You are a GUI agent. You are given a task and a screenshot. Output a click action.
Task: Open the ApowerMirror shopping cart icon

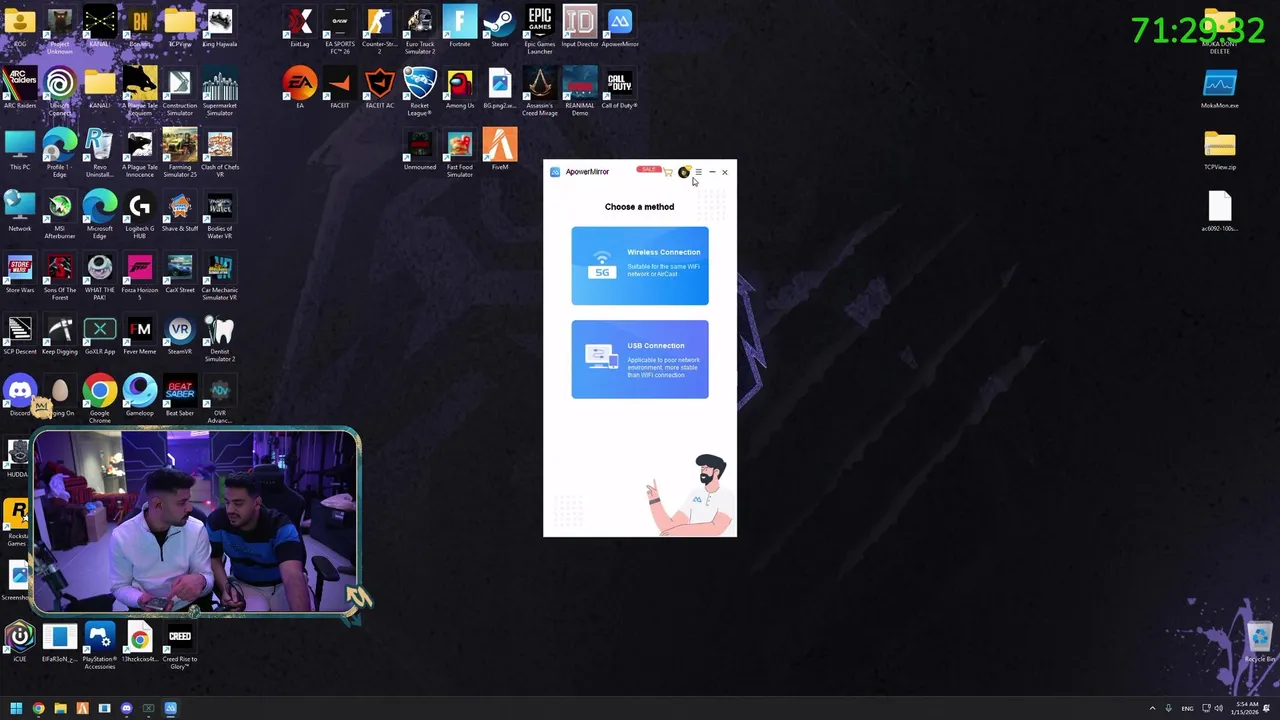click(x=668, y=172)
